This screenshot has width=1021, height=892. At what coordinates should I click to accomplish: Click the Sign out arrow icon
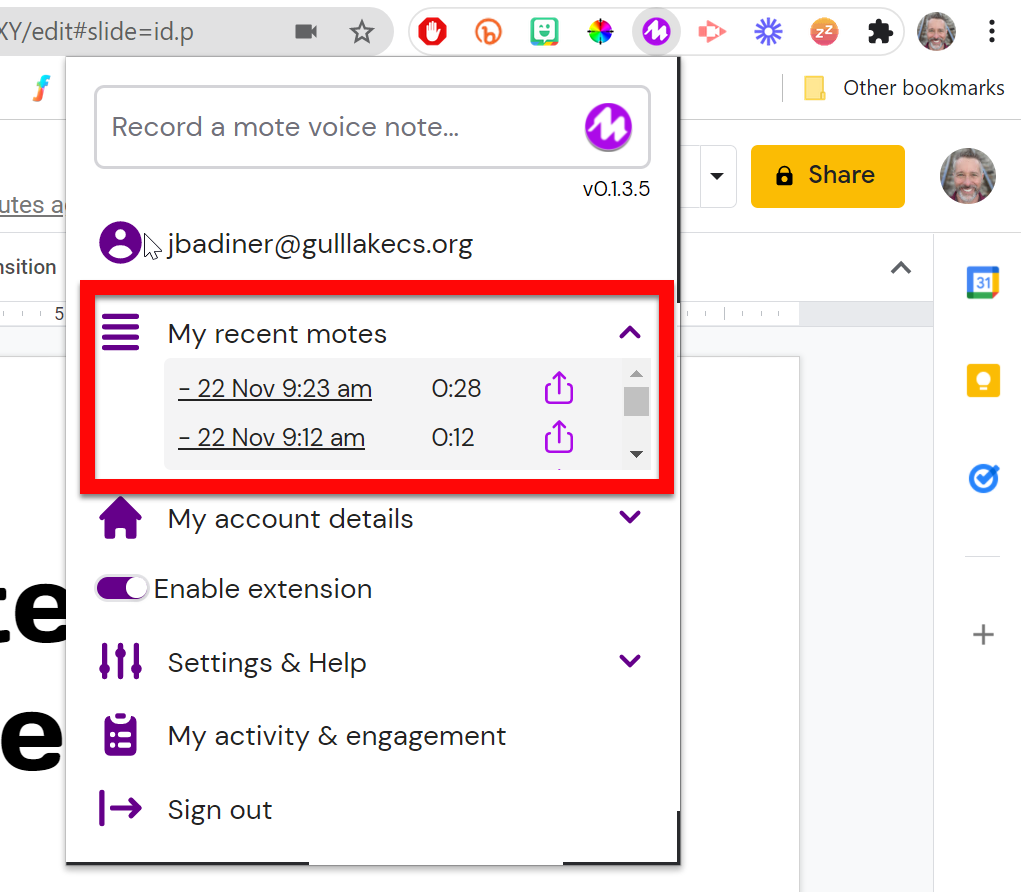click(x=120, y=808)
